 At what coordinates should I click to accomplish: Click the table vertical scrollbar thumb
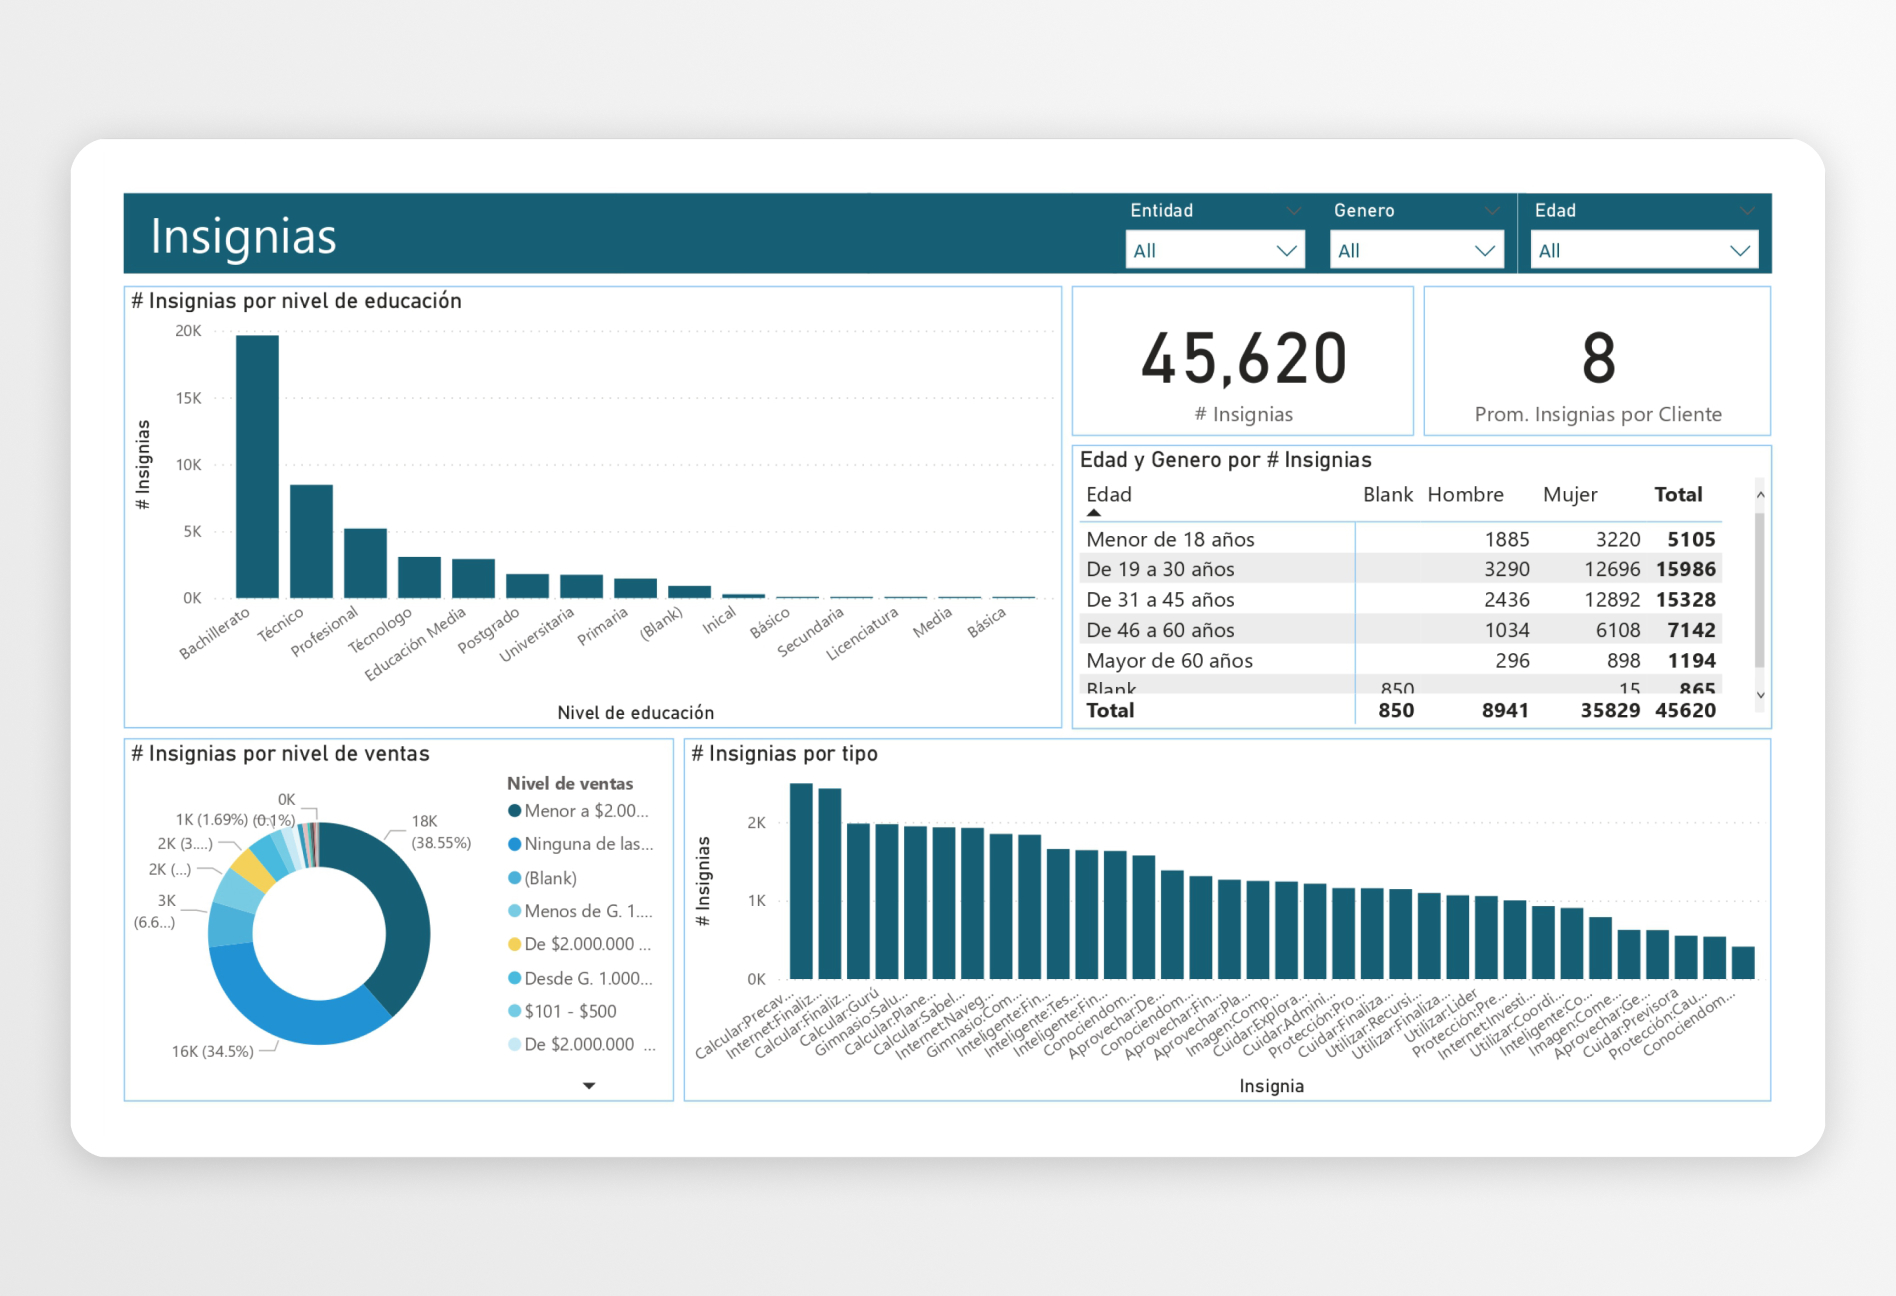[x=1760, y=589]
